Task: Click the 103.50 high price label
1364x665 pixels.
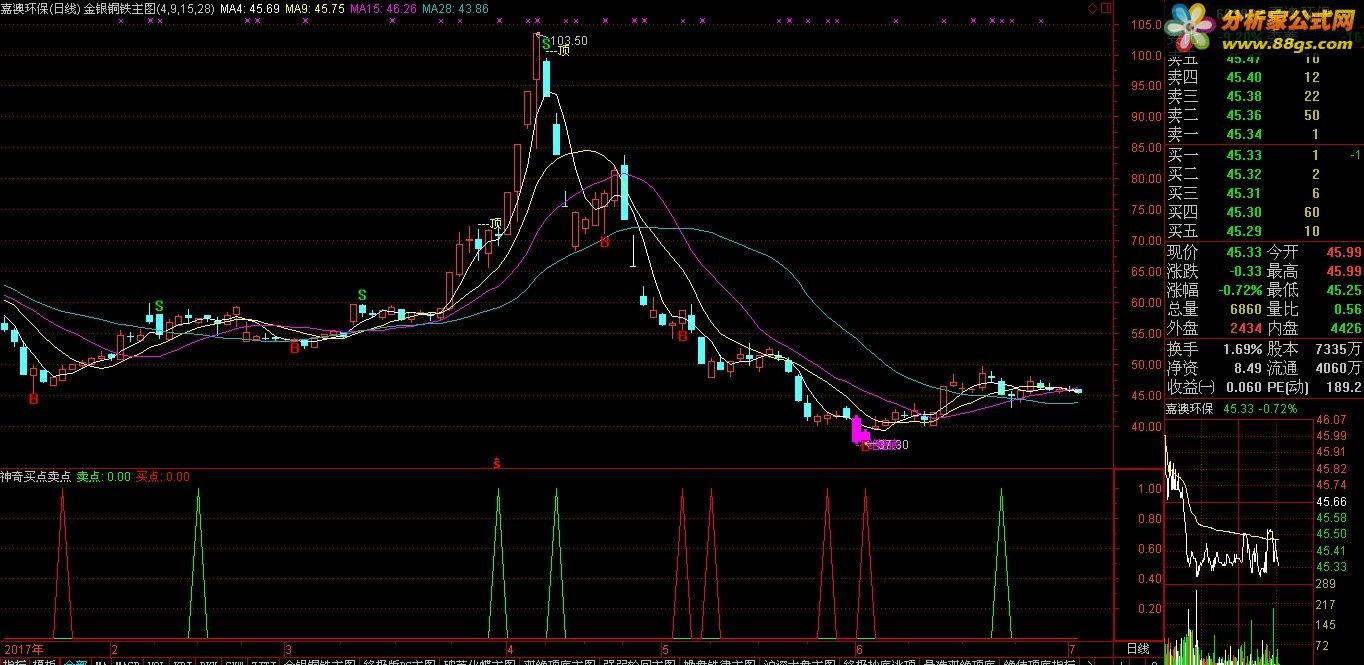Action: [x=569, y=41]
